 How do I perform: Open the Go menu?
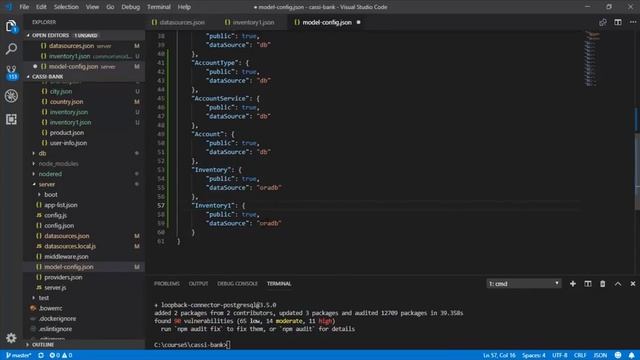pos(110,7)
